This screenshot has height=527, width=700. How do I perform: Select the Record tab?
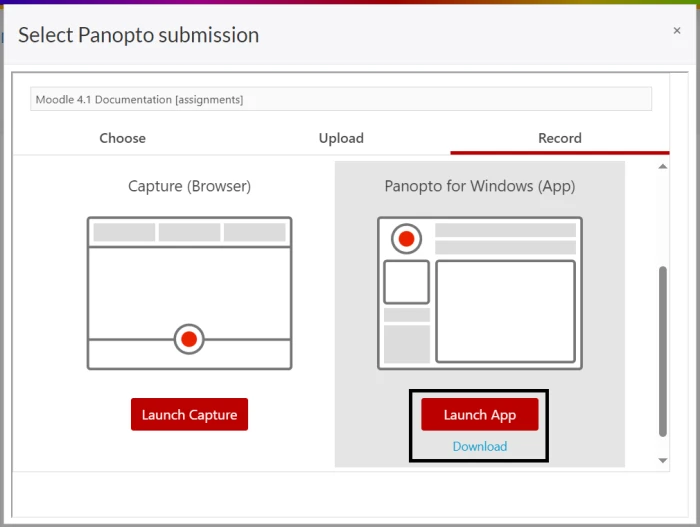point(559,138)
